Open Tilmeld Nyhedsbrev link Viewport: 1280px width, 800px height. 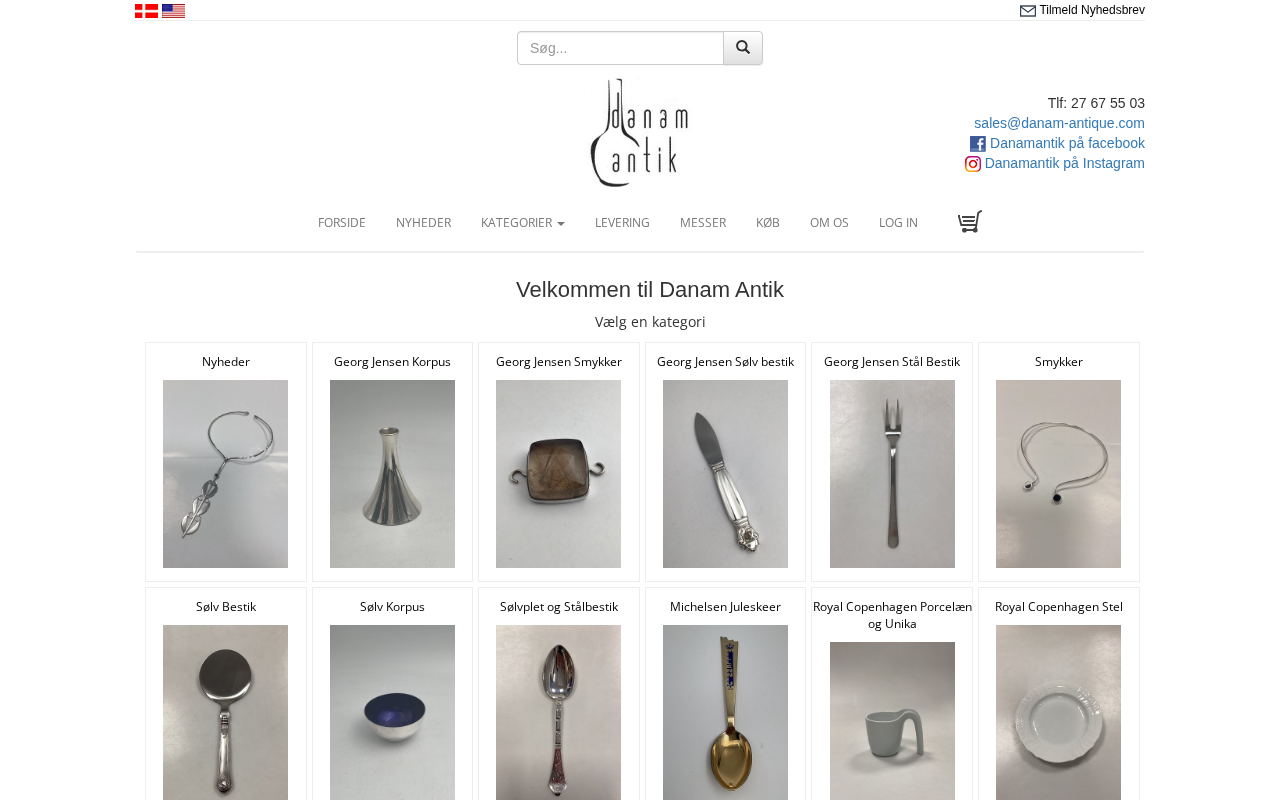click(x=1092, y=10)
